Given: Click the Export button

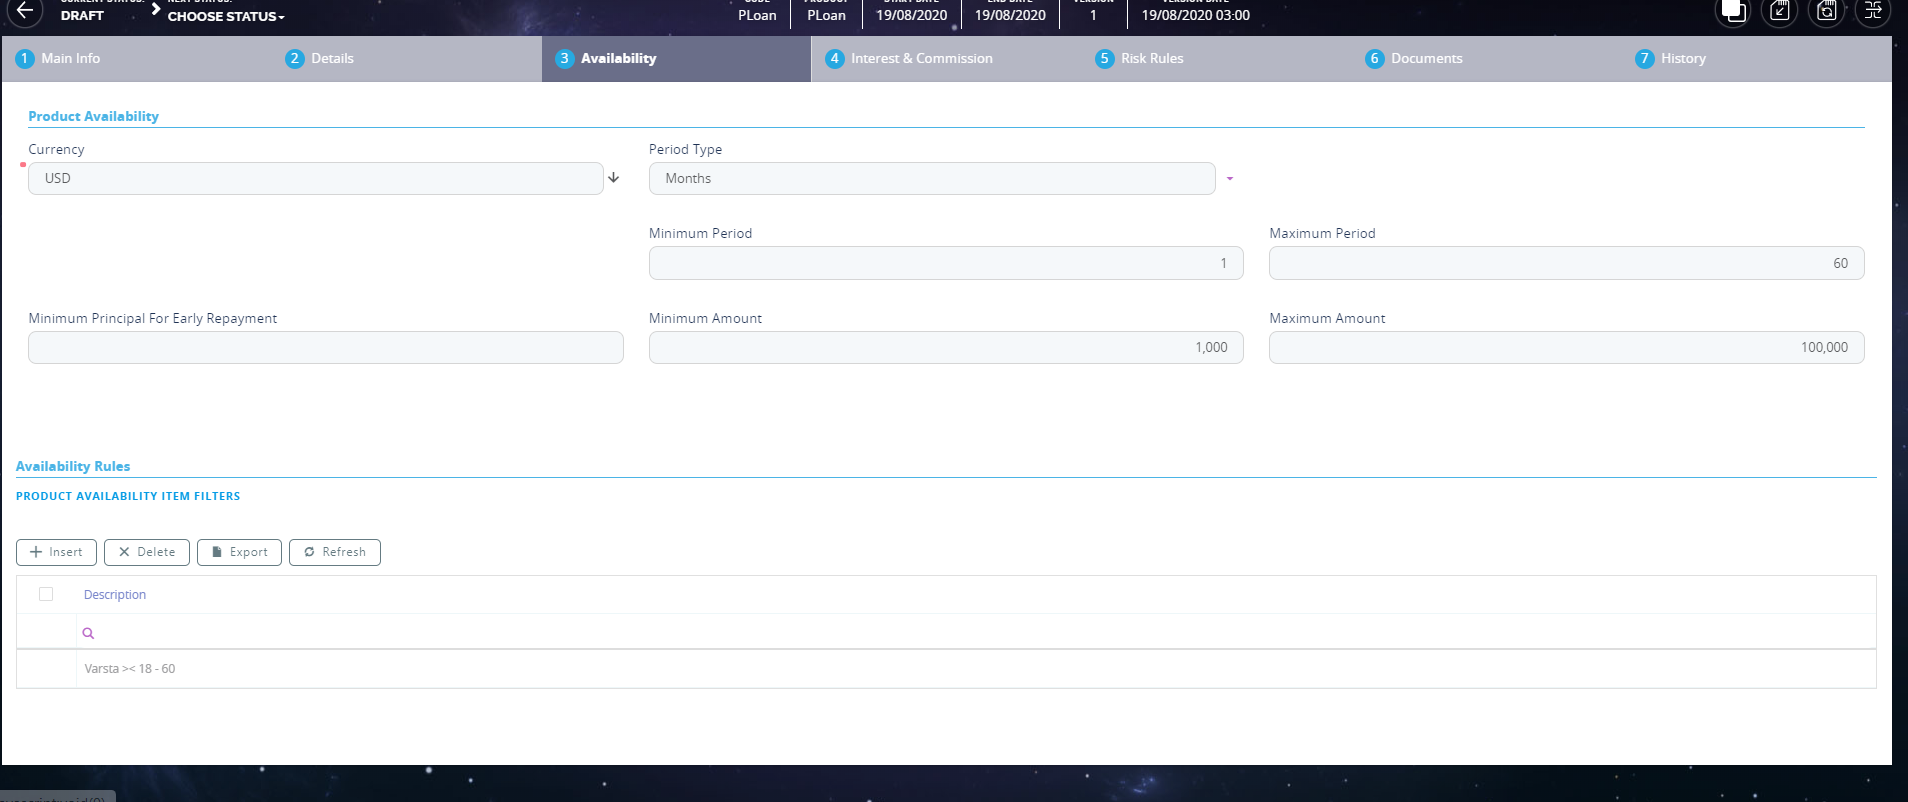Looking at the screenshot, I should click(239, 552).
